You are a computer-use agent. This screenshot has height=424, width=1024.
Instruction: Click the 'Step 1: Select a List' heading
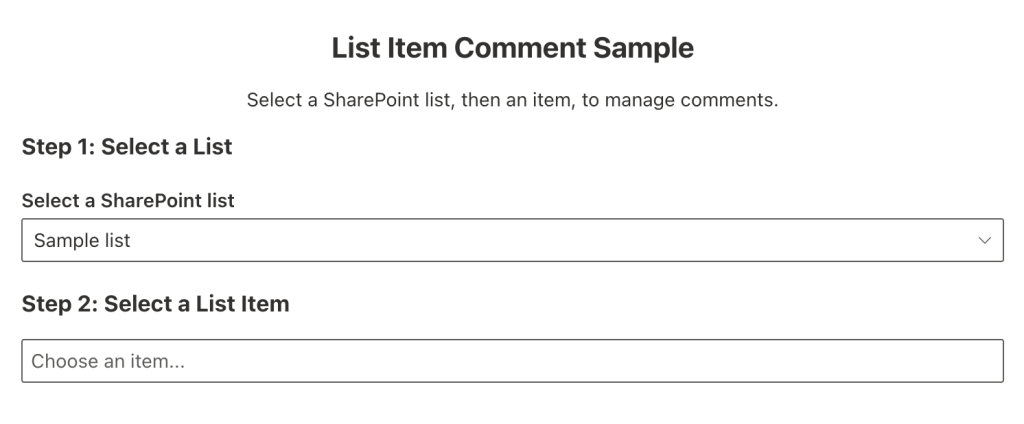[127, 147]
